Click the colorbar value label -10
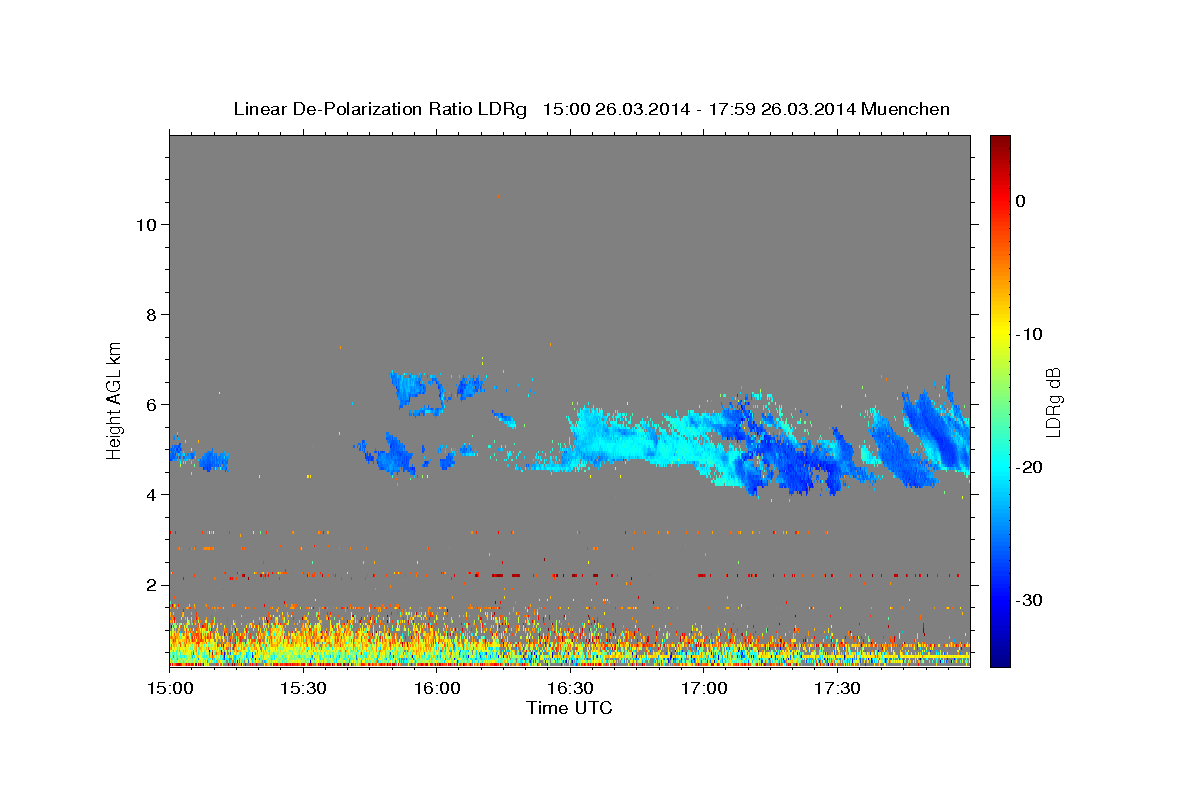1200x800 pixels. click(1029, 334)
